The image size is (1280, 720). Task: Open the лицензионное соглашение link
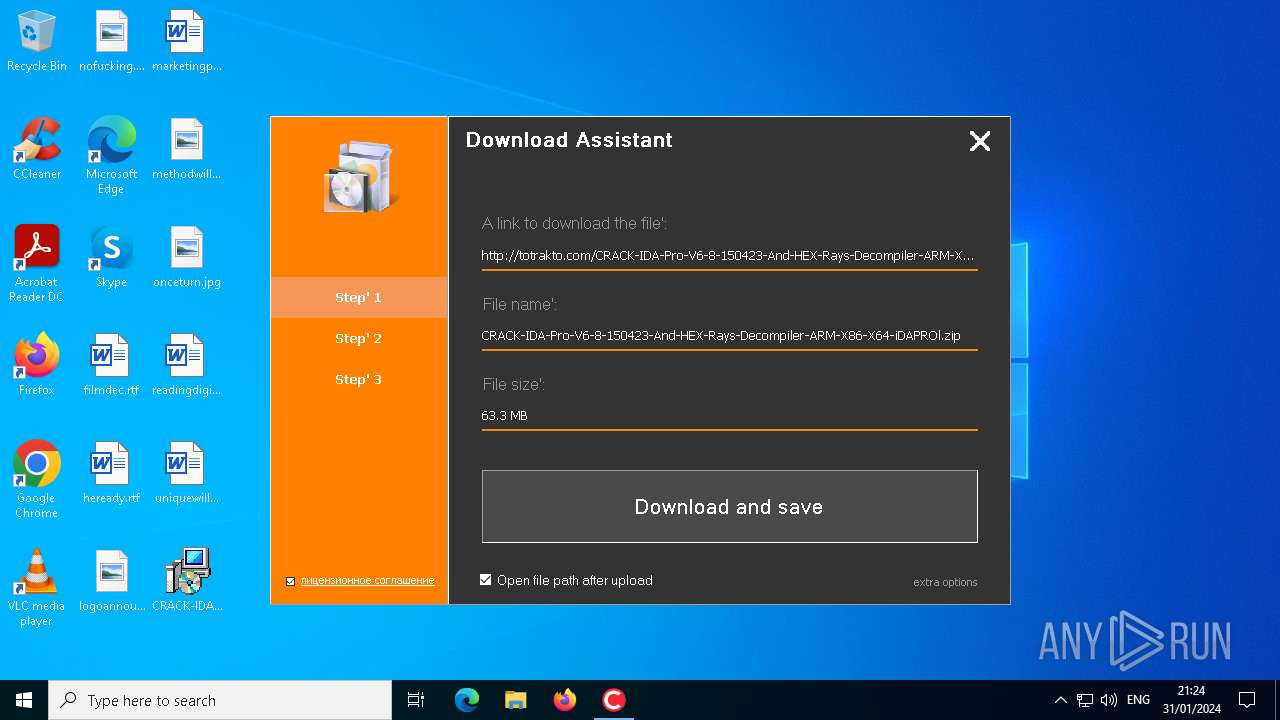[367, 581]
